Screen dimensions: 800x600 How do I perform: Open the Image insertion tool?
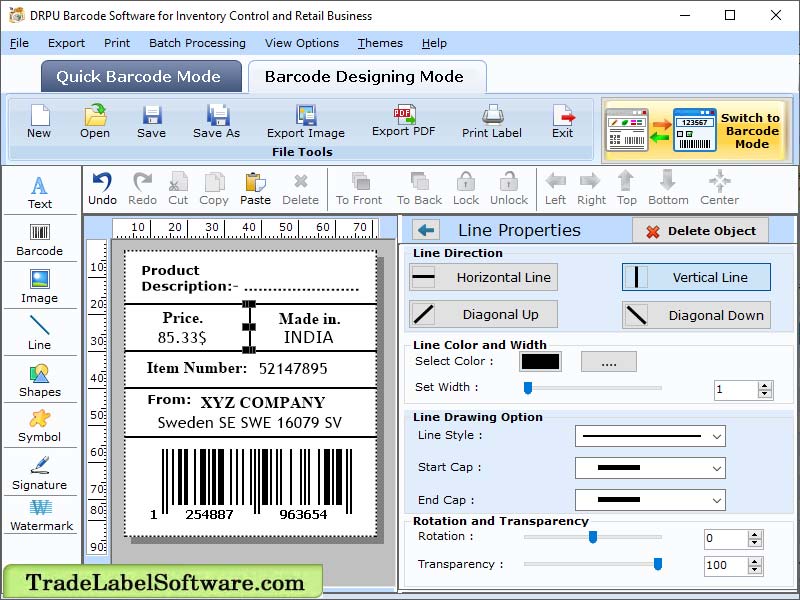(x=40, y=285)
